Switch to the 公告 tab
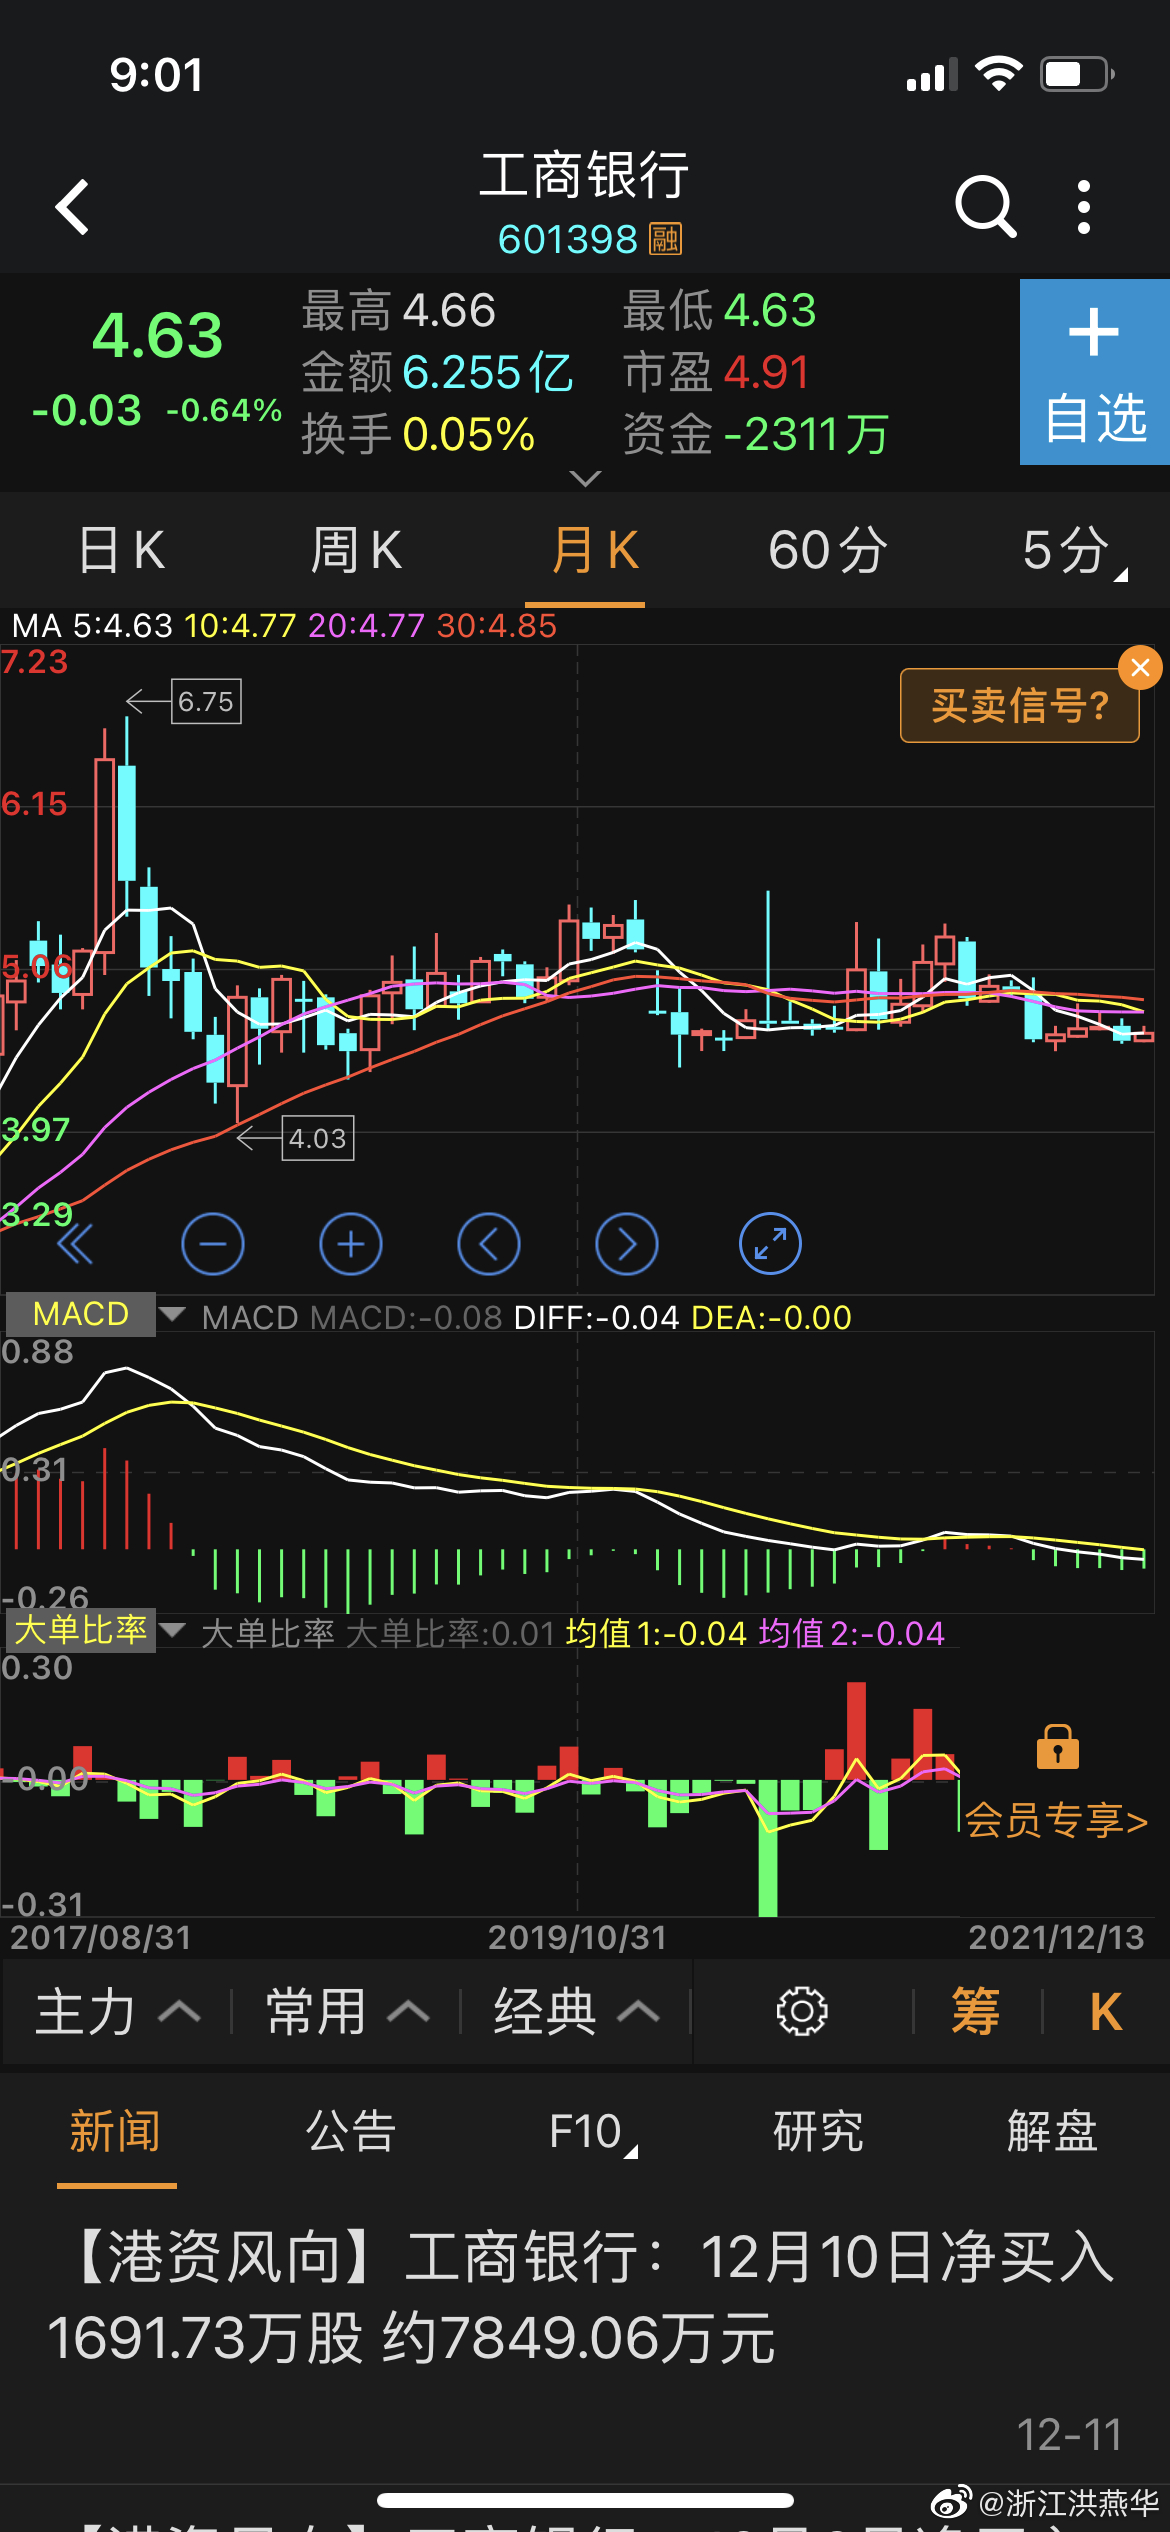1170x2532 pixels. [351, 2131]
